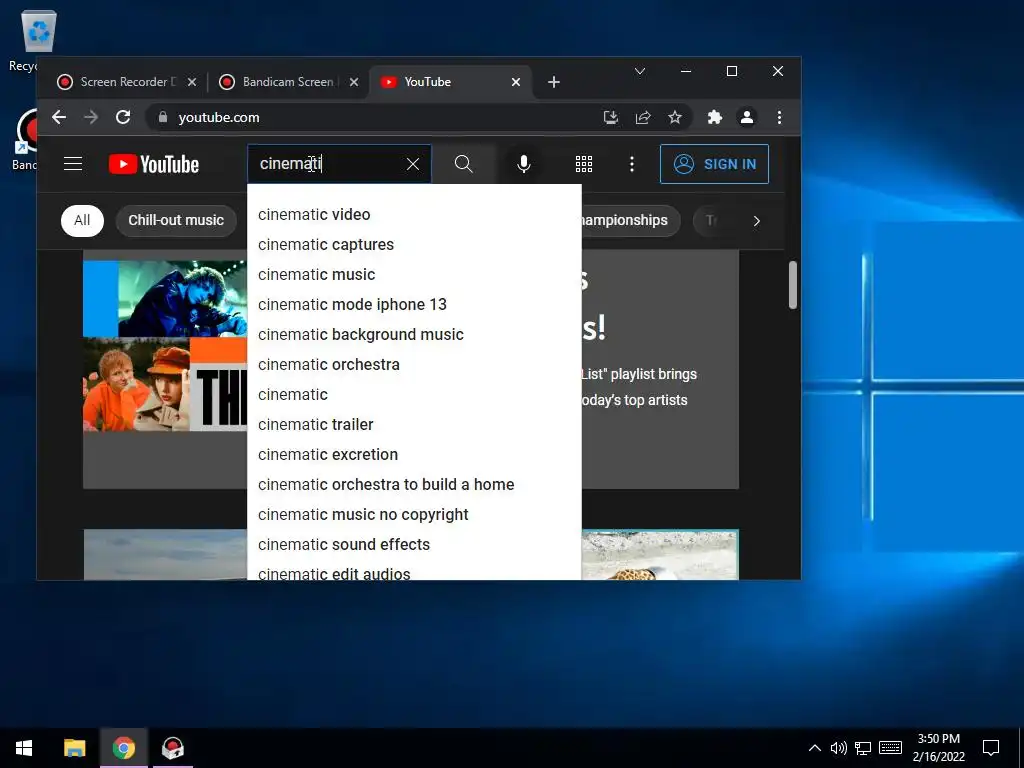The width and height of the screenshot is (1024, 768).
Task: Choose suggestion cinematic mode iphone 13
Action: [x=414, y=305]
